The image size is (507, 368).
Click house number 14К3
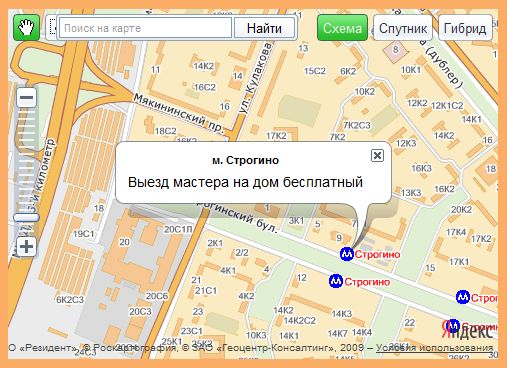coord(342,314)
